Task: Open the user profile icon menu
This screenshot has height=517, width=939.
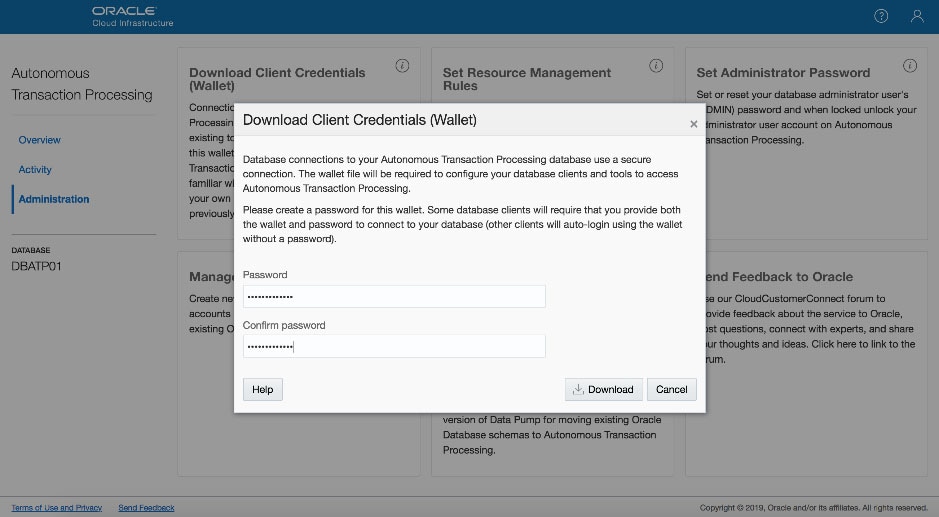Action: pyautogui.click(x=917, y=16)
